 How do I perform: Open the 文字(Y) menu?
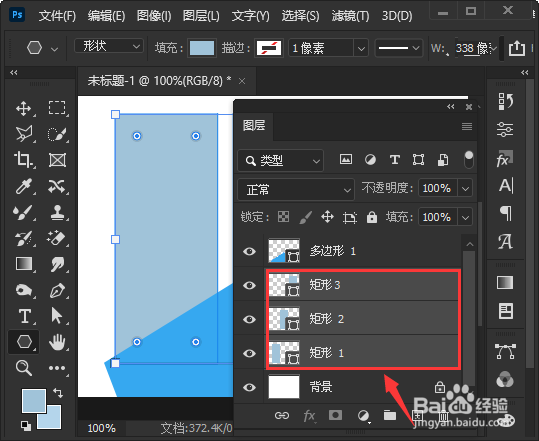pyautogui.click(x=250, y=15)
